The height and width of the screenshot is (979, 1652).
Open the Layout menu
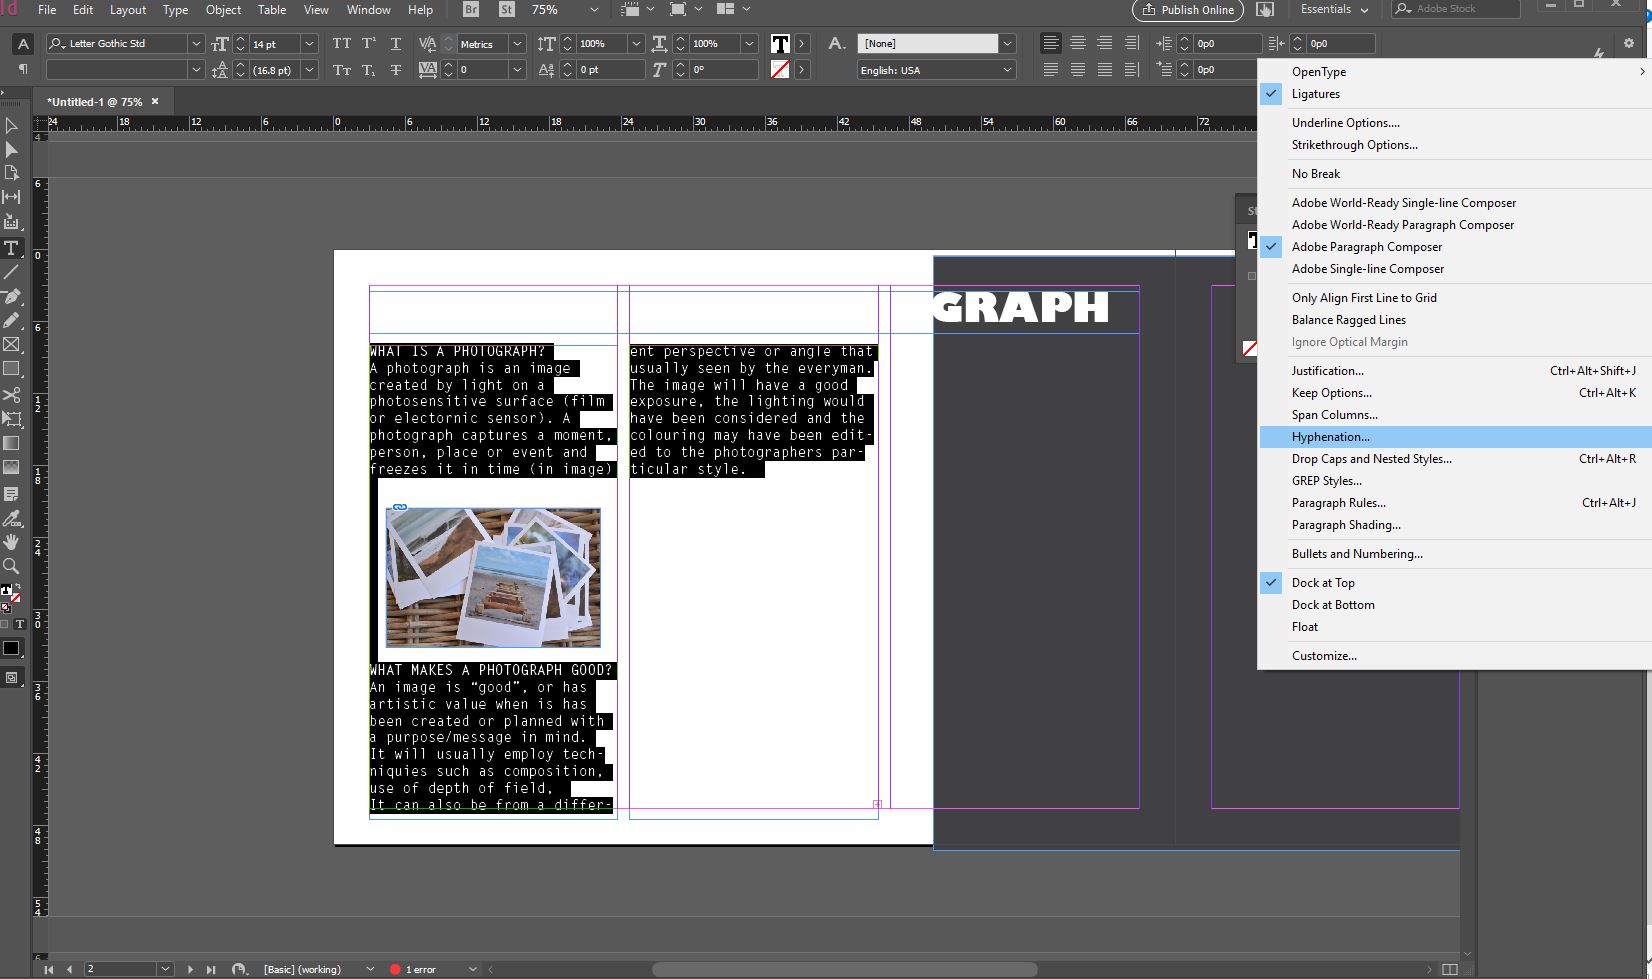click(127, 10)
